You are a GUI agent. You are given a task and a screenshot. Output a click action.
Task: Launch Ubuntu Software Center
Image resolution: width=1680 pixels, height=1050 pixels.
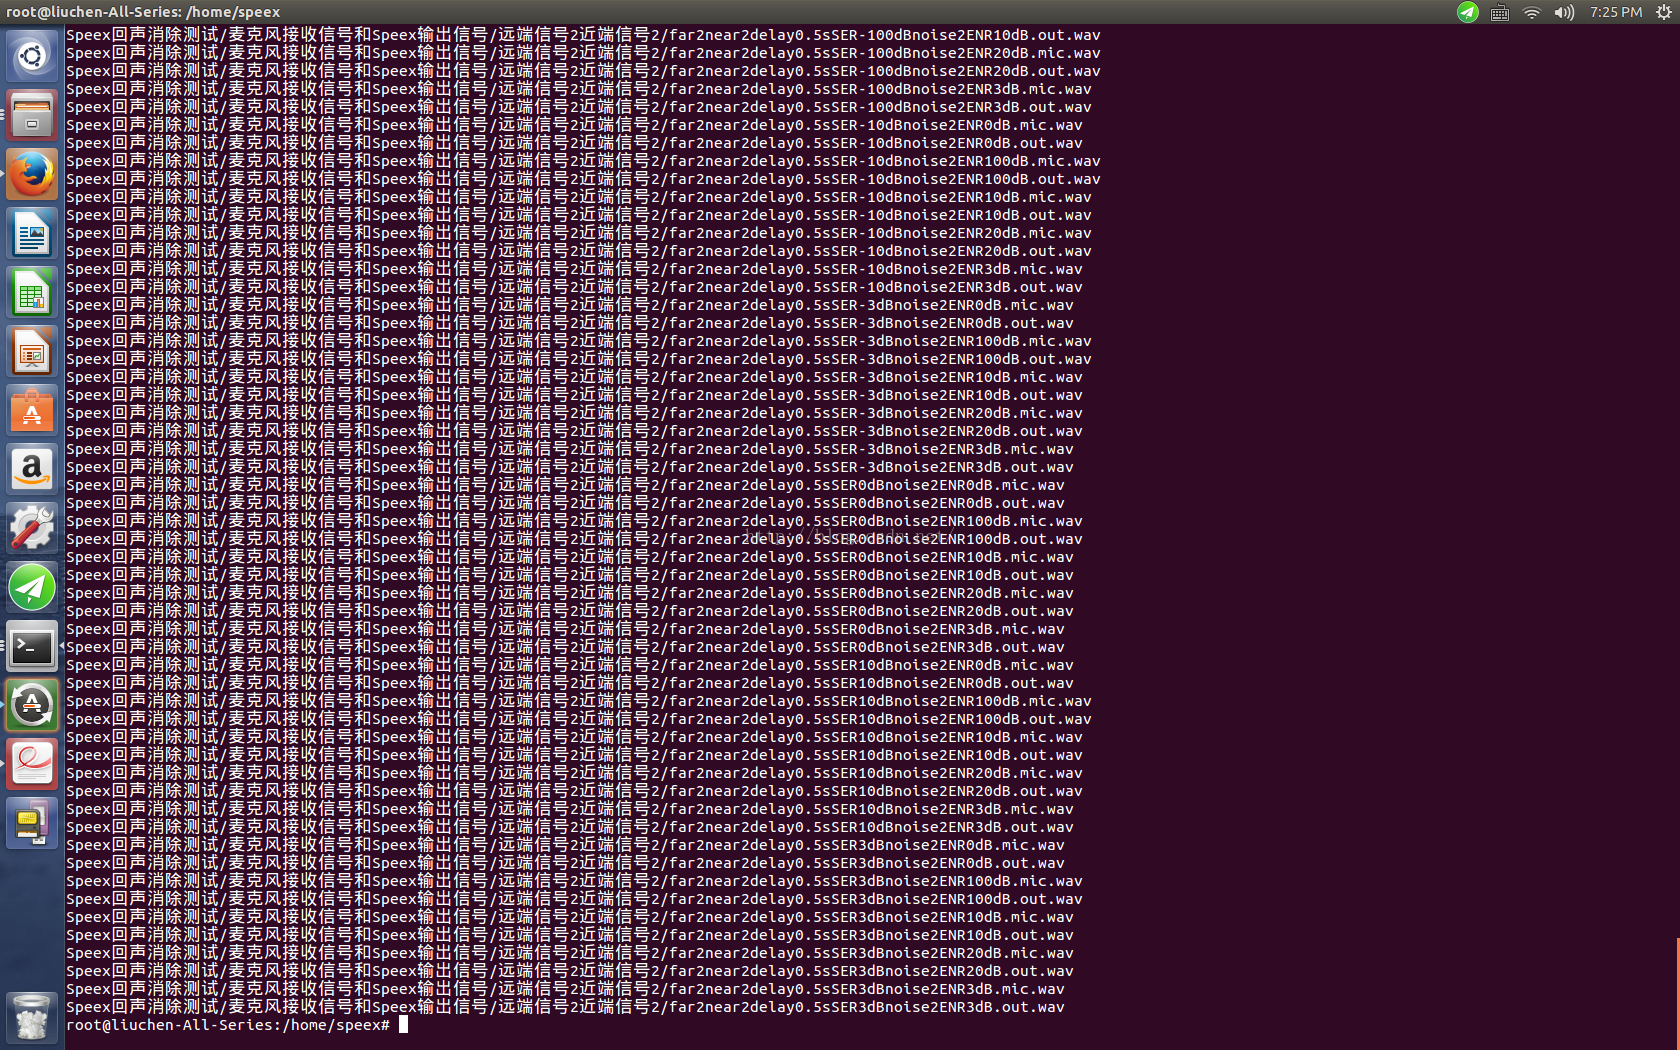click(x=32, y=410)
